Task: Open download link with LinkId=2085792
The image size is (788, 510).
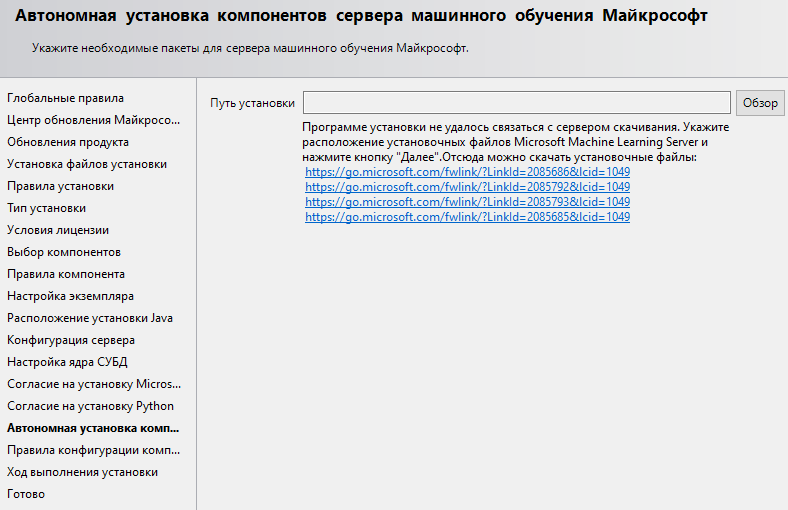Action: (467, 187)
